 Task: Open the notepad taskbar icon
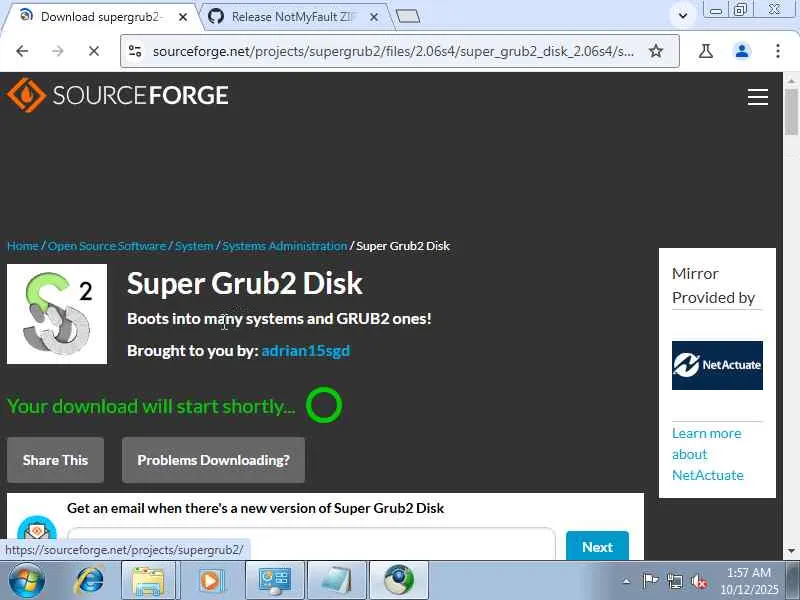click(337, 581)
